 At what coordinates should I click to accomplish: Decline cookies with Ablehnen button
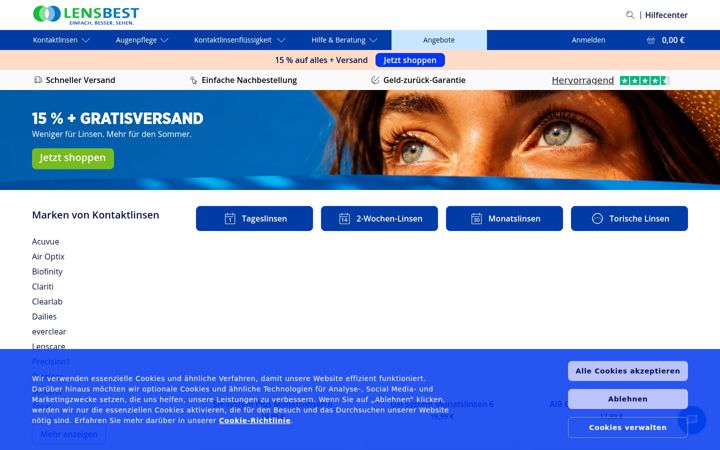point(628,399)
